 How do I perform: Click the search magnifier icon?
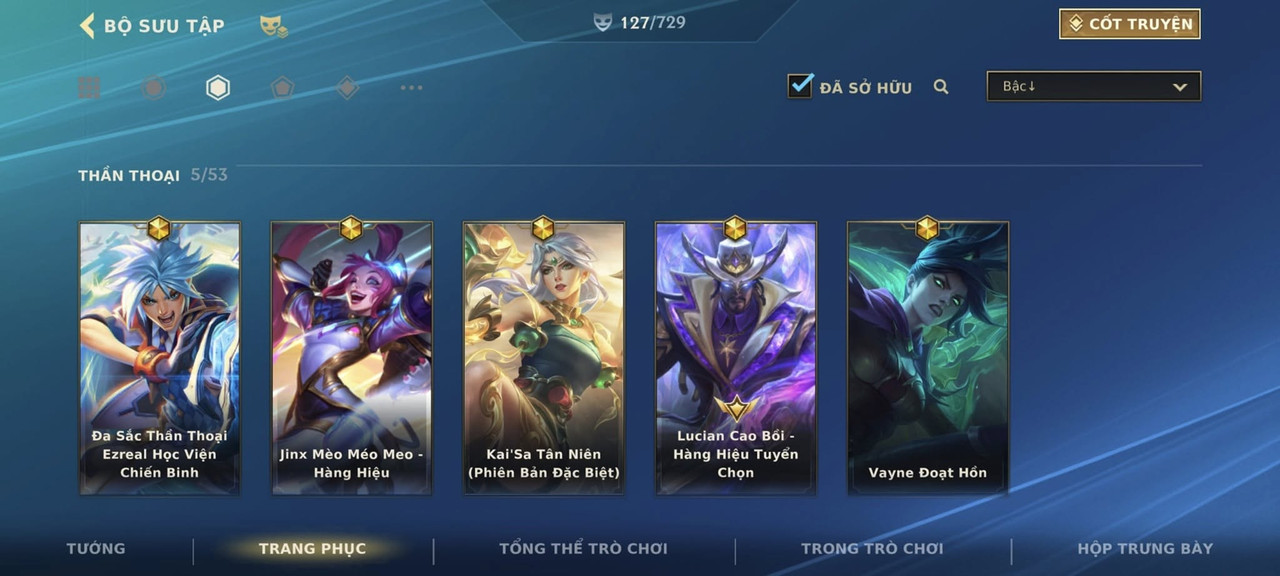tap(941, 87)
